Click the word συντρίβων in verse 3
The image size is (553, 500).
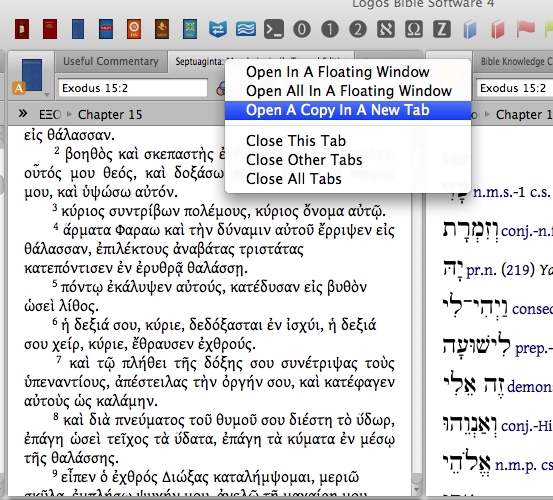click(144, 211)
